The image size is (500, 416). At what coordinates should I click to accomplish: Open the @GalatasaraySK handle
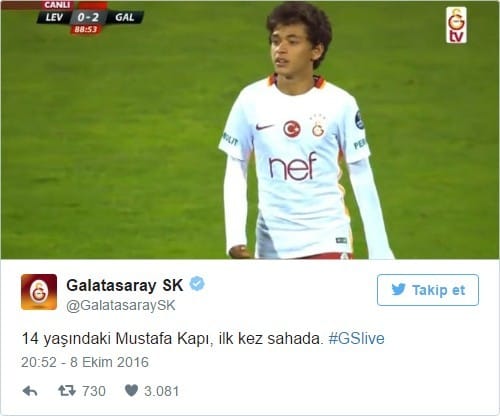121,305
